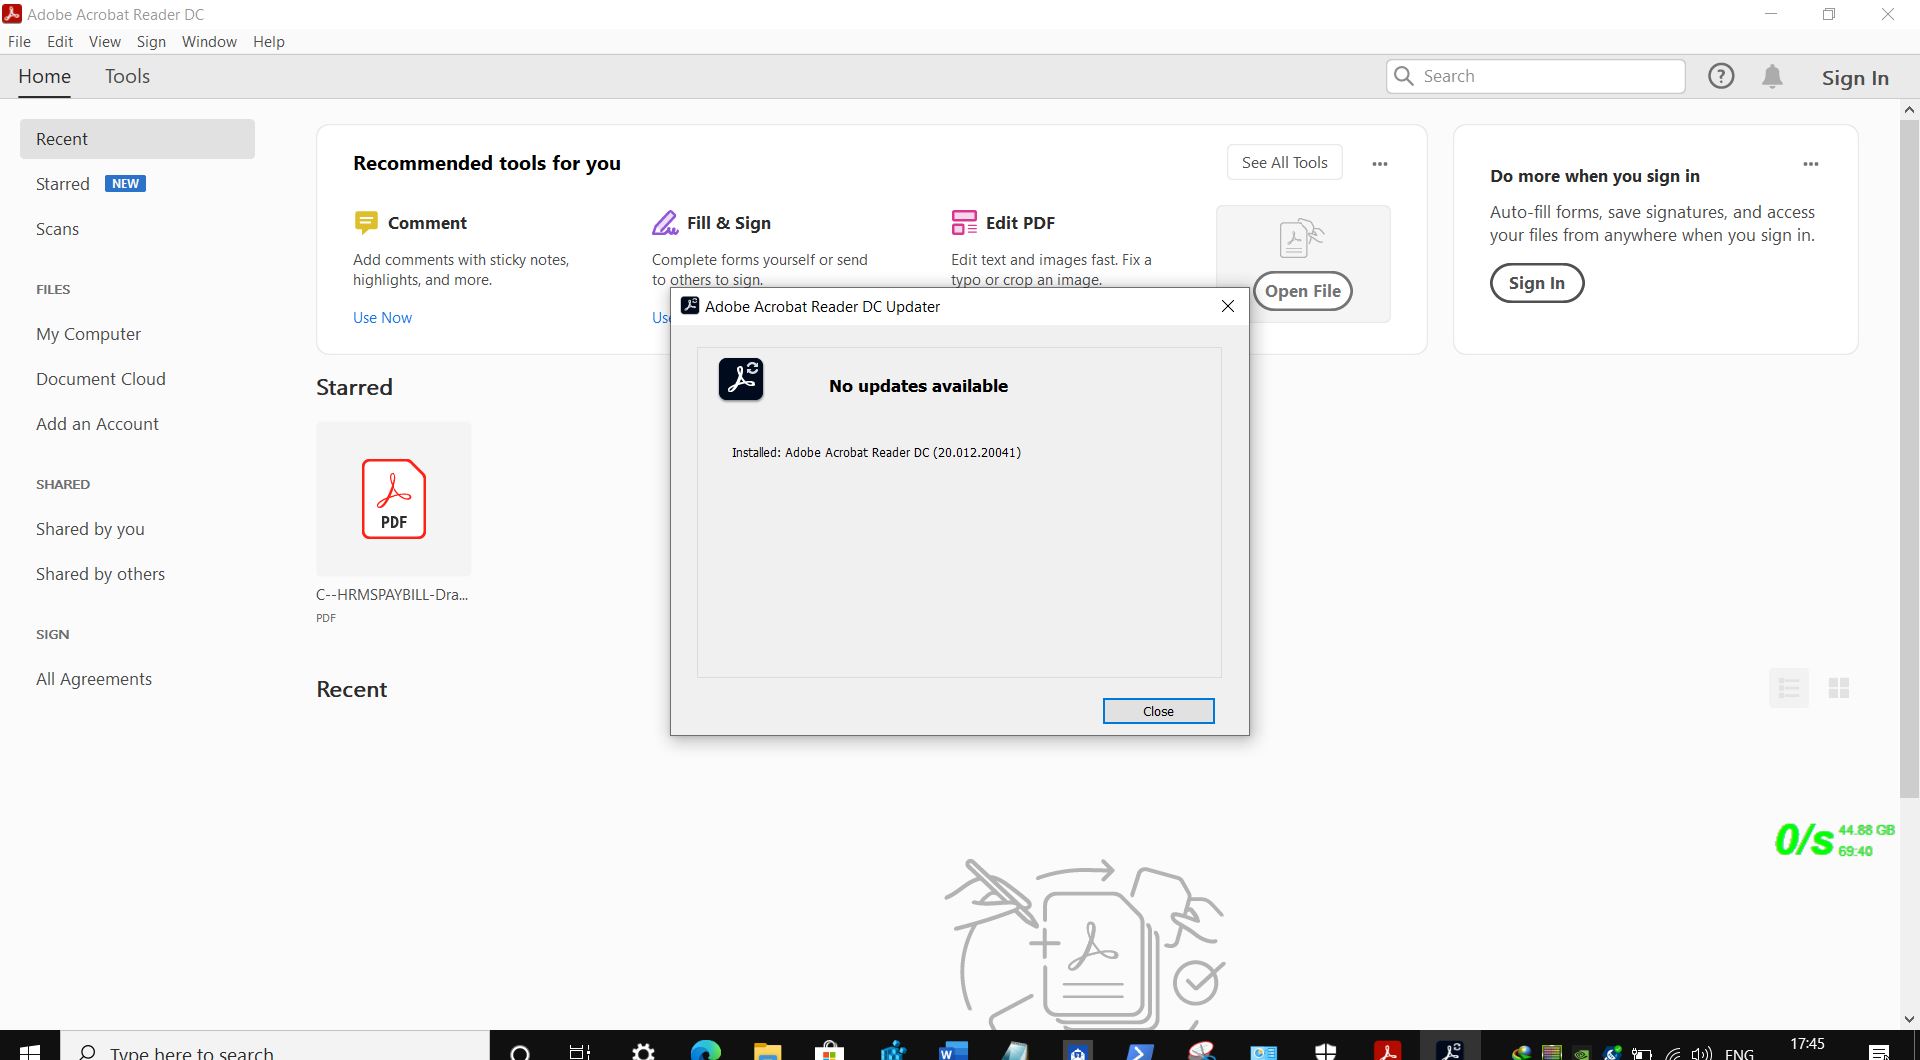Click the Edit PDF tool icon

(x=964, y=222)
